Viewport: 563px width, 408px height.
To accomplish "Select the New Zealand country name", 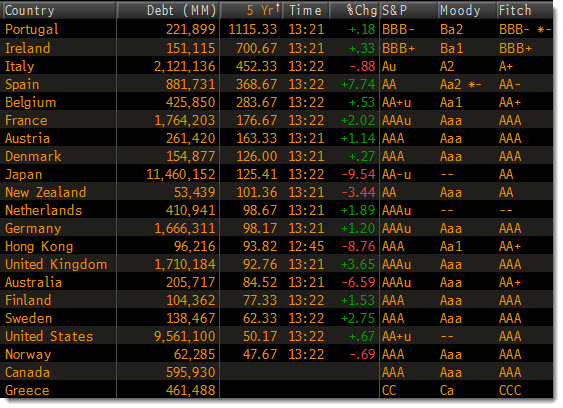I will pos(46,192).
